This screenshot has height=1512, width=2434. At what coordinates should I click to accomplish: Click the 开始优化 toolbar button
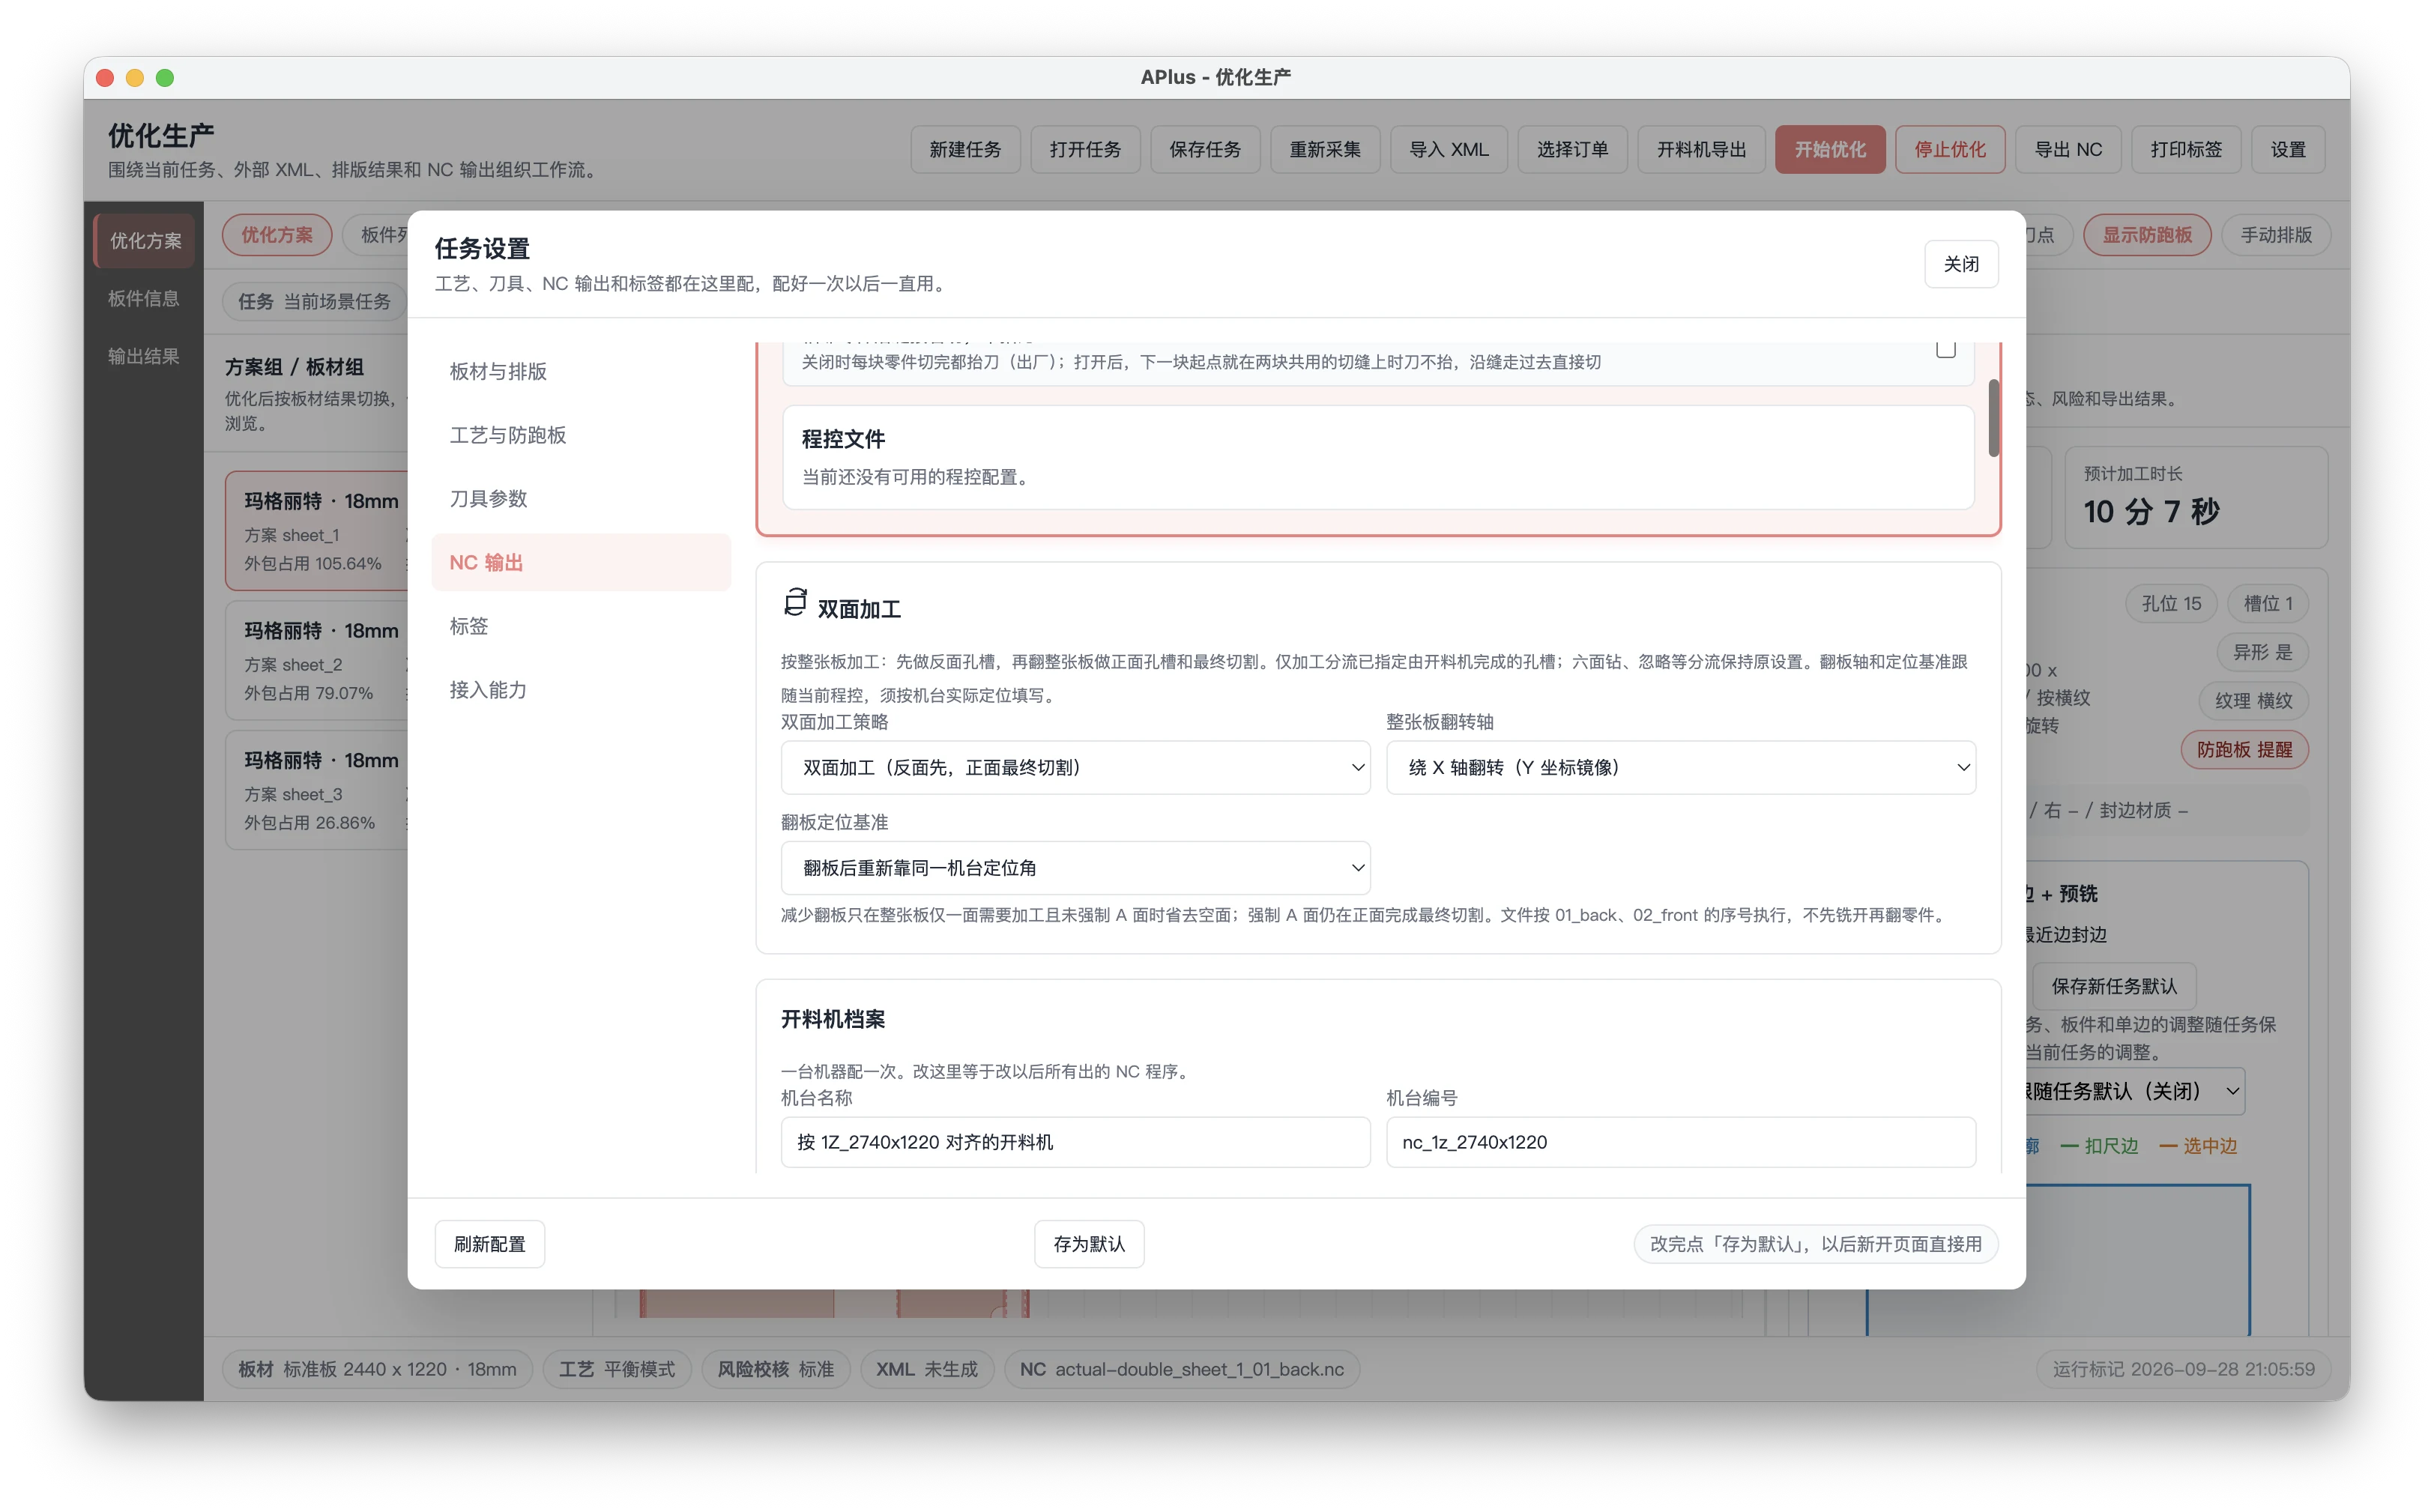coord(1829,149)
